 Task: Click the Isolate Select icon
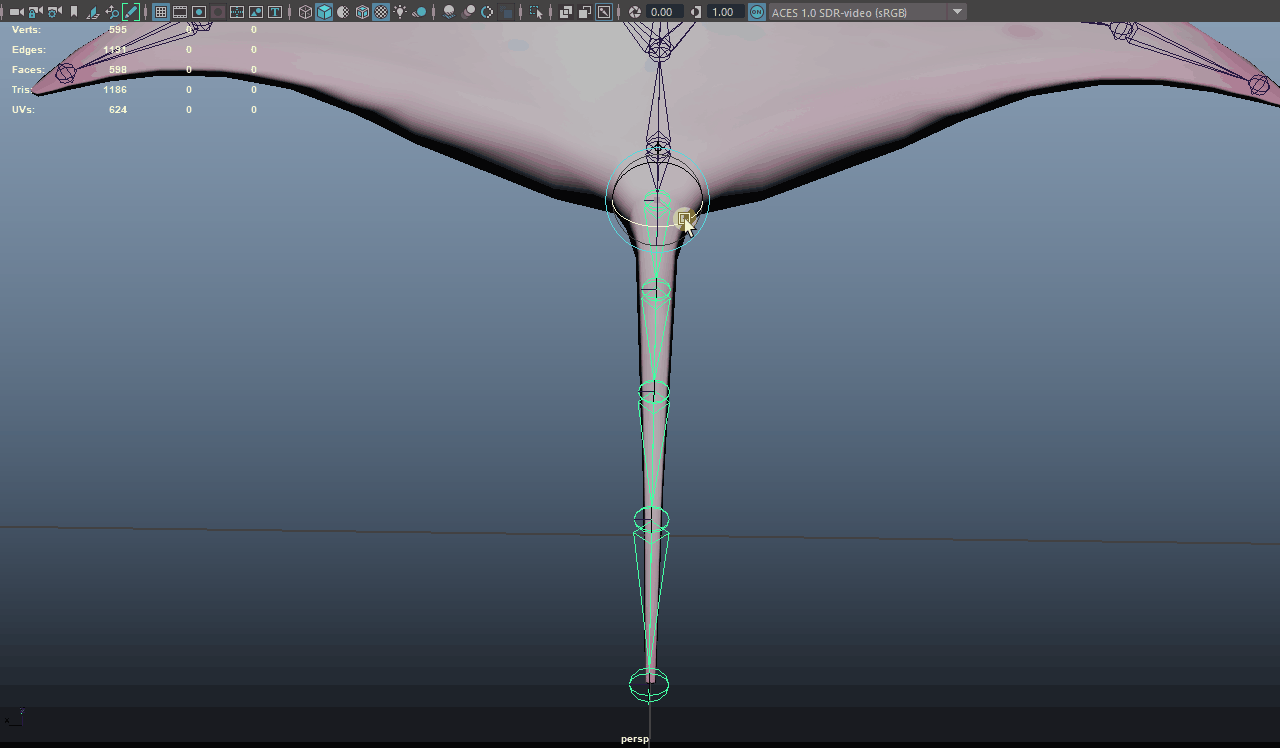[x=536, y=12]
